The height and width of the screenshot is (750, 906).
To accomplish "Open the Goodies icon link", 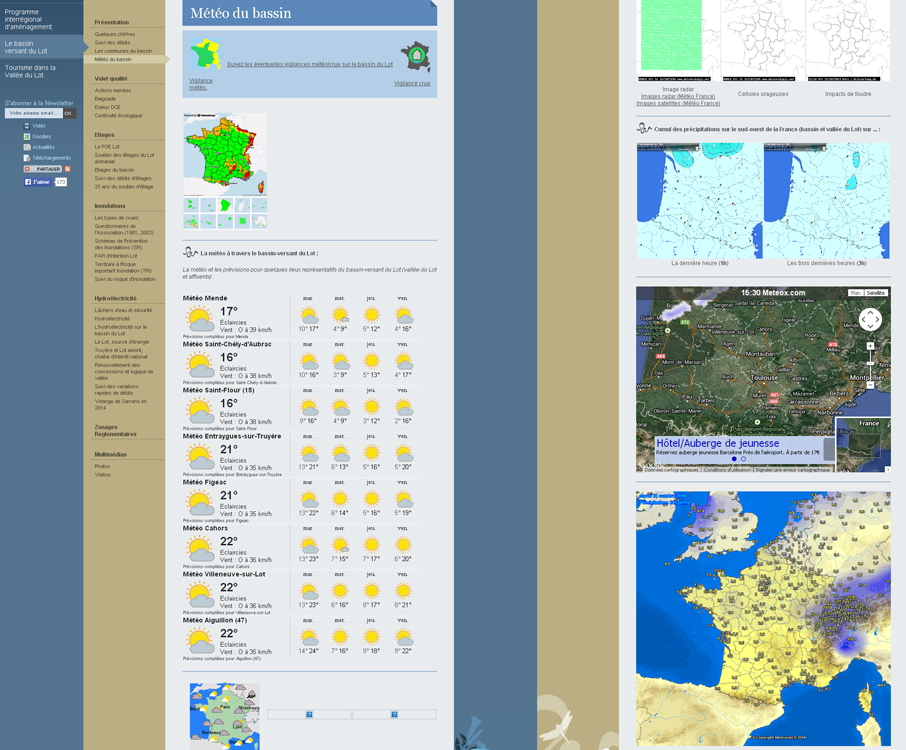I will click(x=27, y=136).
